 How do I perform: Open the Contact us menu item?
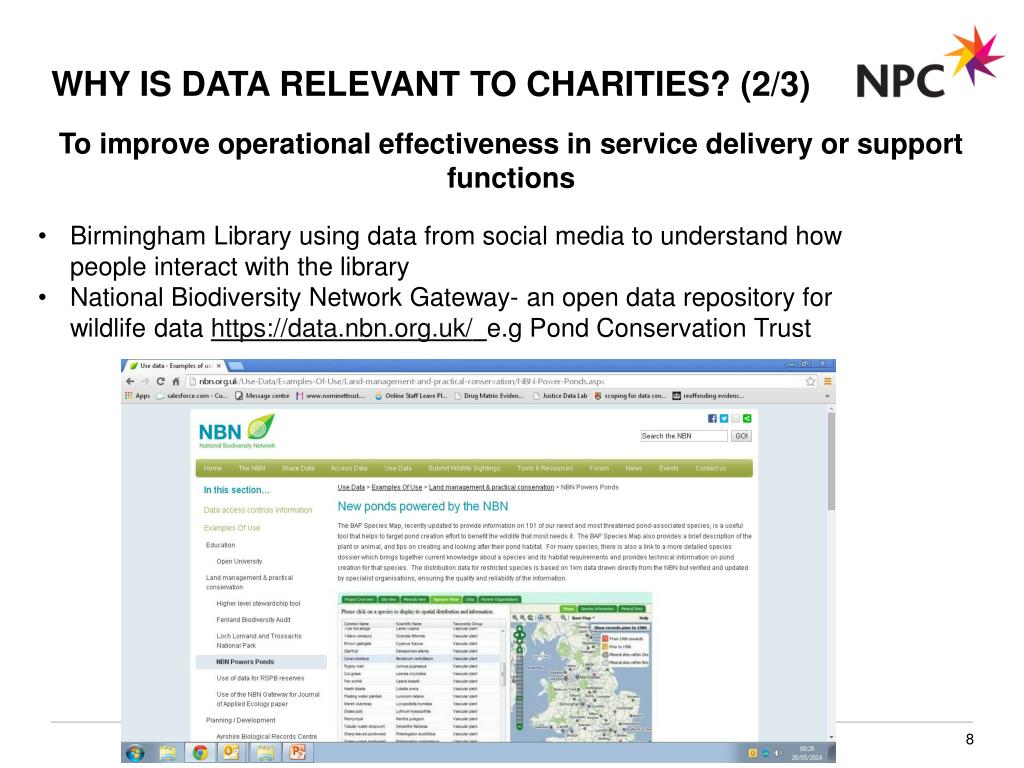point(711,468)
